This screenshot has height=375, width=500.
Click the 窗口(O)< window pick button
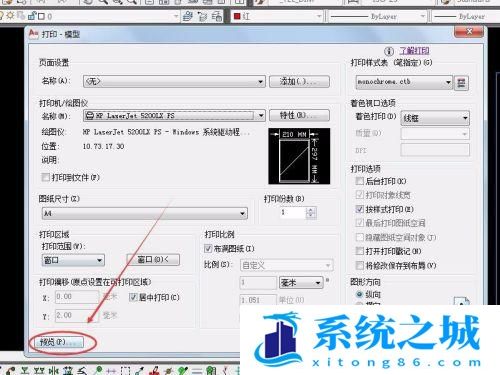(x=153, y=260)
